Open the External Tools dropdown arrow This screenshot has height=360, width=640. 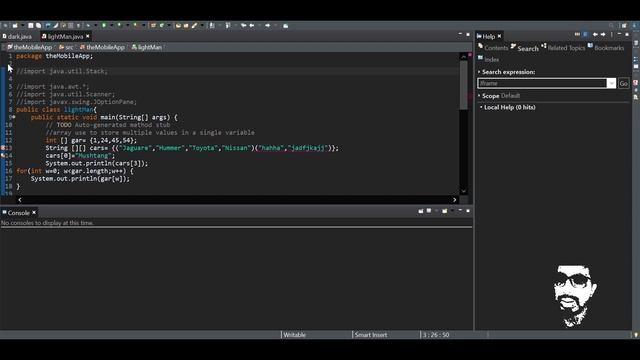click(144, 26)
